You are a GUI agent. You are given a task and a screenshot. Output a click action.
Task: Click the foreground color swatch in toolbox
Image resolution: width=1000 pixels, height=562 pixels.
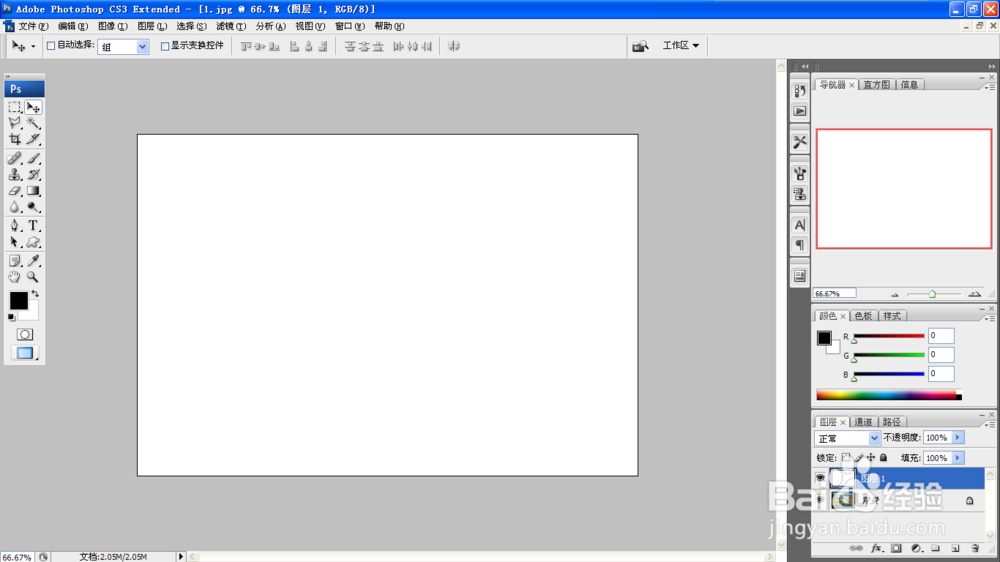point(18,300)
